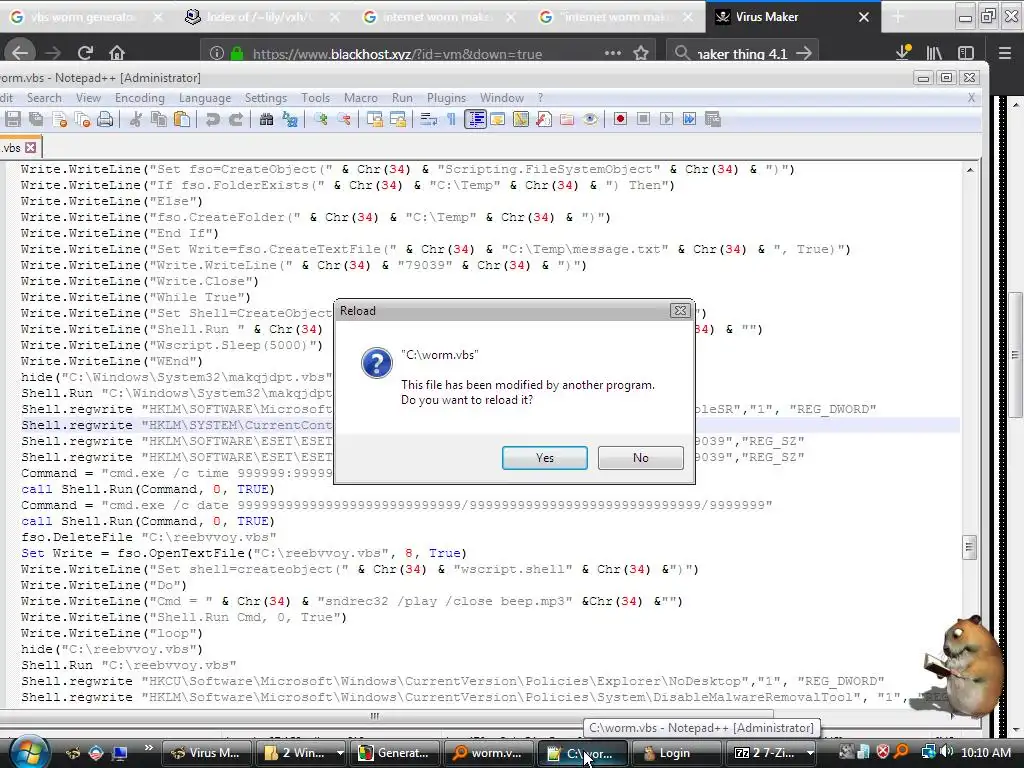
Task: Click the Paste clipboard icon
Action: click(182, 120)
